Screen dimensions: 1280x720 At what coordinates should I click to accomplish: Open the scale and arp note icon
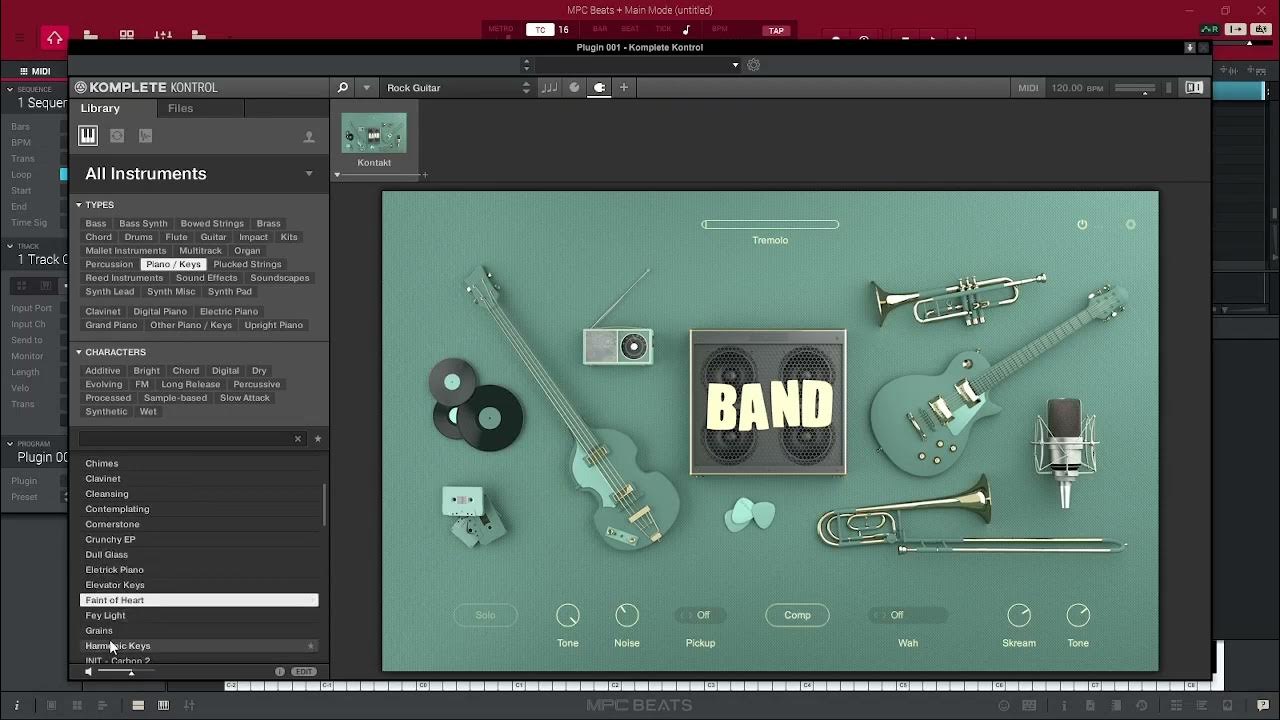549,88
